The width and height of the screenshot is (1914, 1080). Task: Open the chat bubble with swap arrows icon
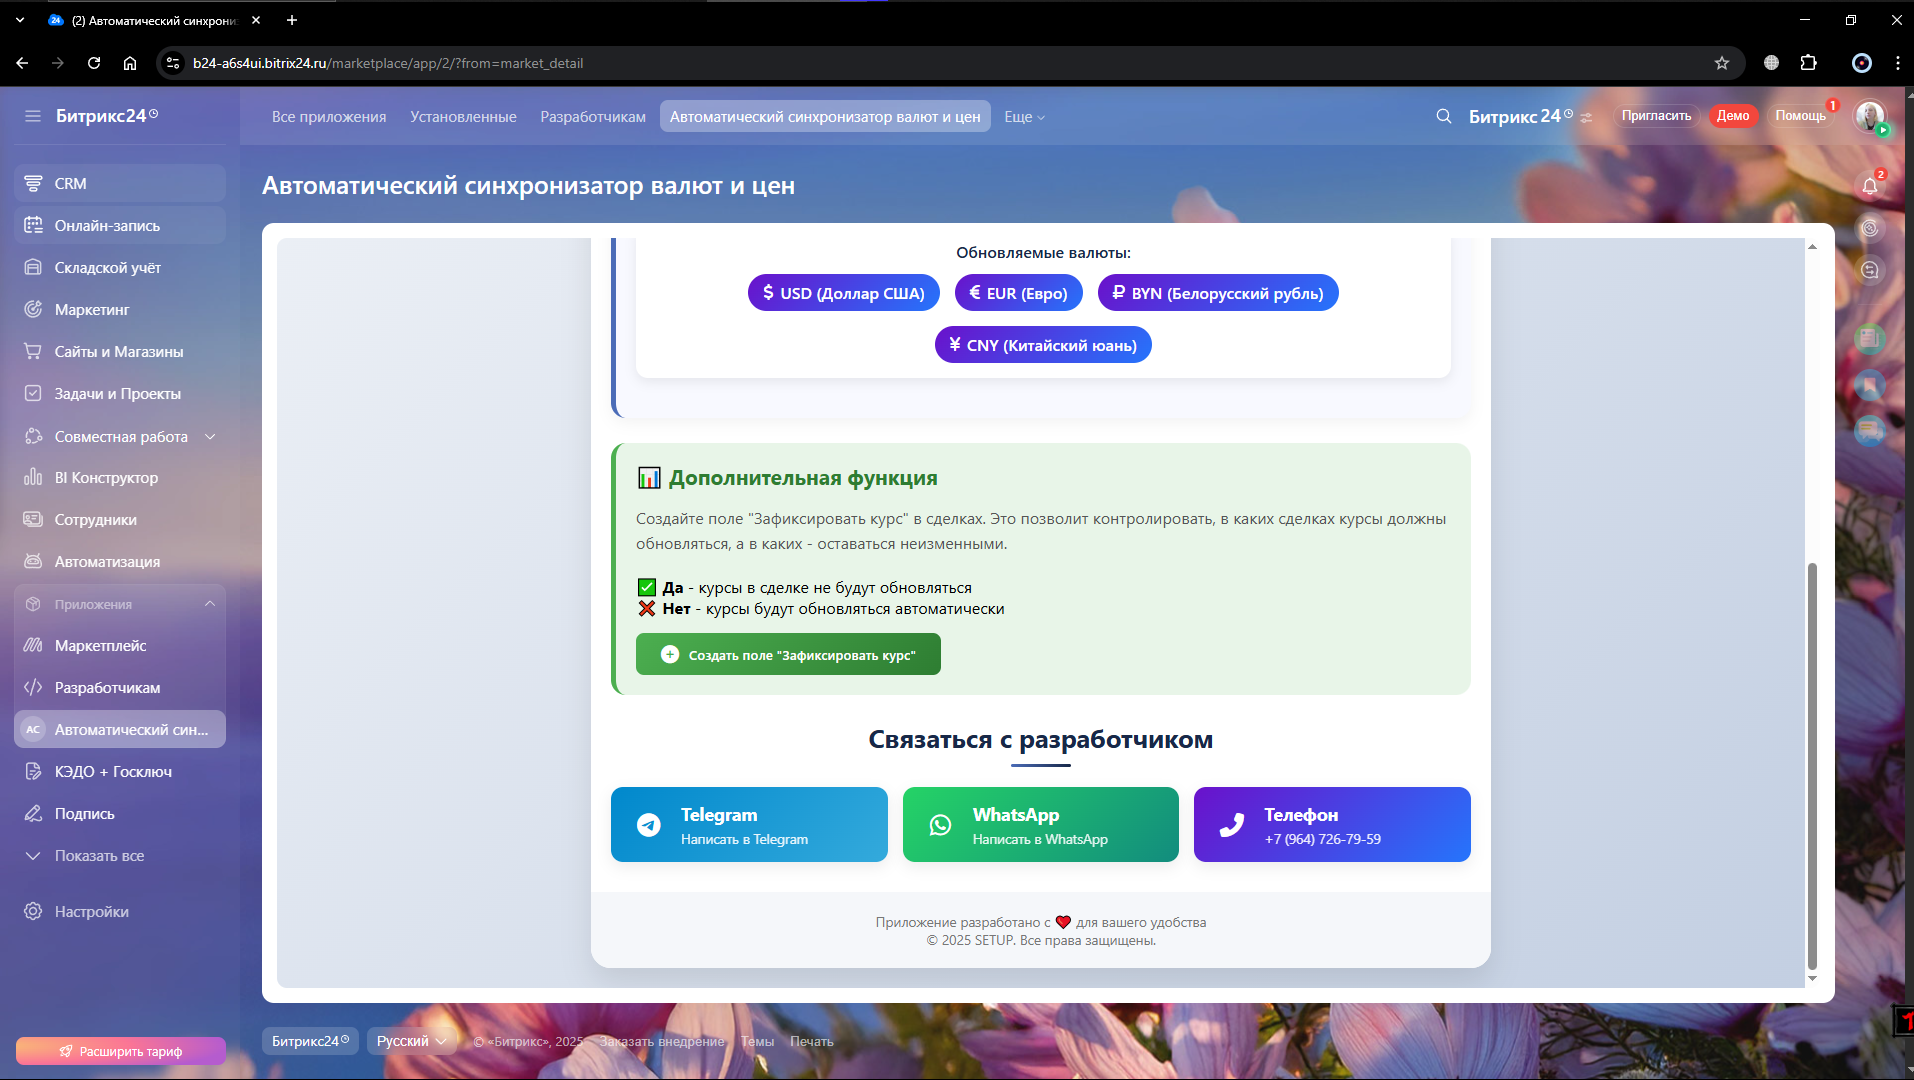tap(1870, 270)
